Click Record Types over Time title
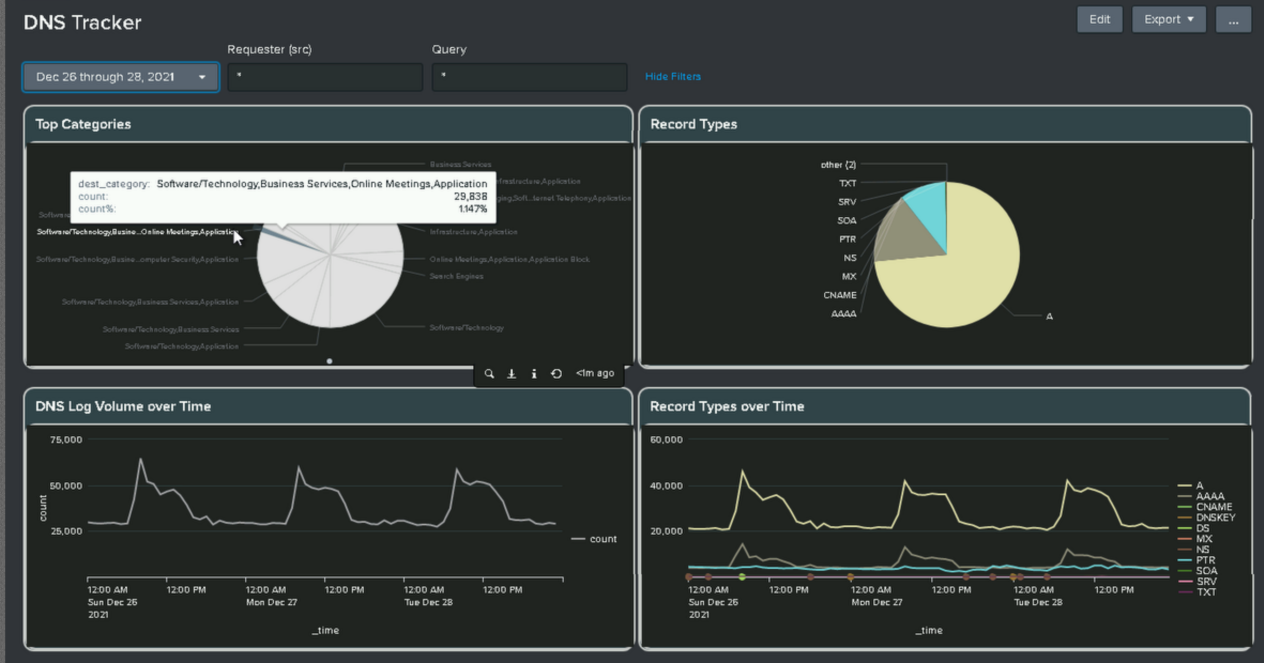This screenshot has width=1264, height=663. 727,406
